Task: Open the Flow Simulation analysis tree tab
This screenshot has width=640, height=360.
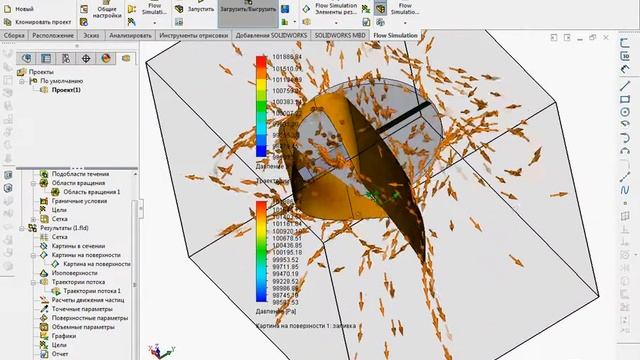Action: pos(126,58)
